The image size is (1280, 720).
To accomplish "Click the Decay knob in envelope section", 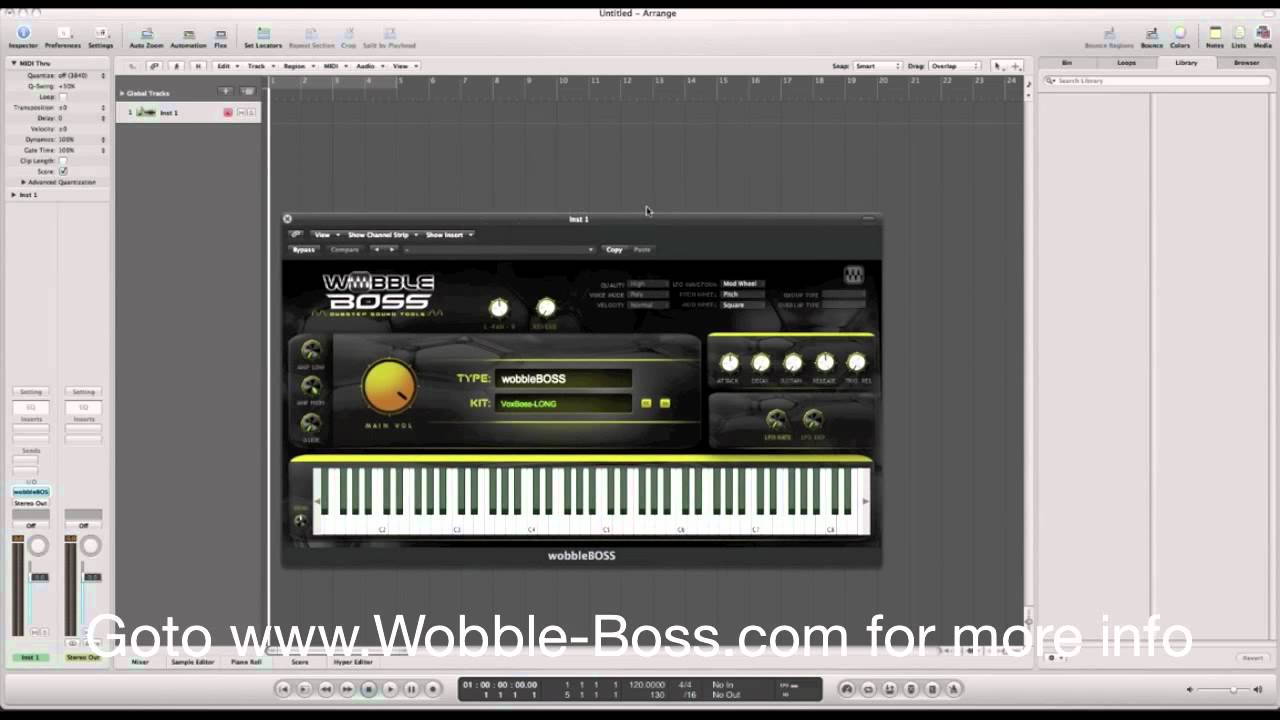I will point(761,362).
